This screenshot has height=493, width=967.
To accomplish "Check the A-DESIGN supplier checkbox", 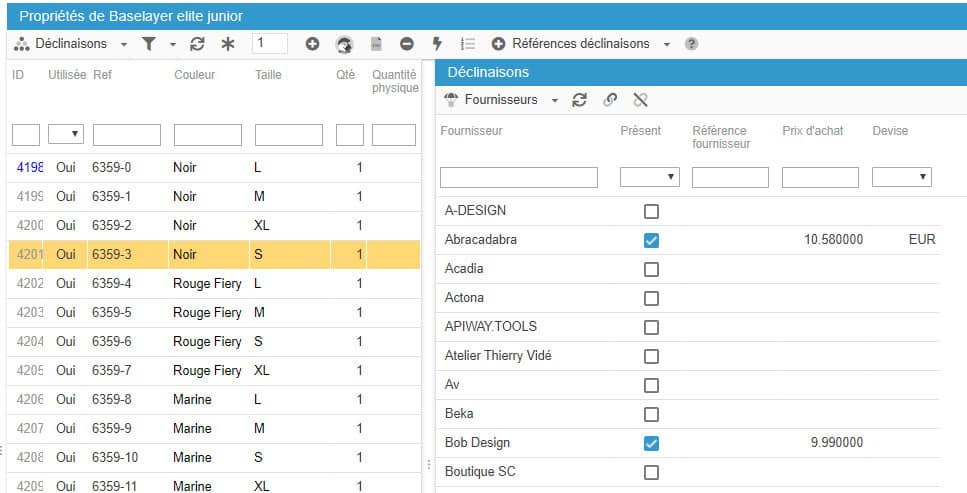I will point(651,211).
